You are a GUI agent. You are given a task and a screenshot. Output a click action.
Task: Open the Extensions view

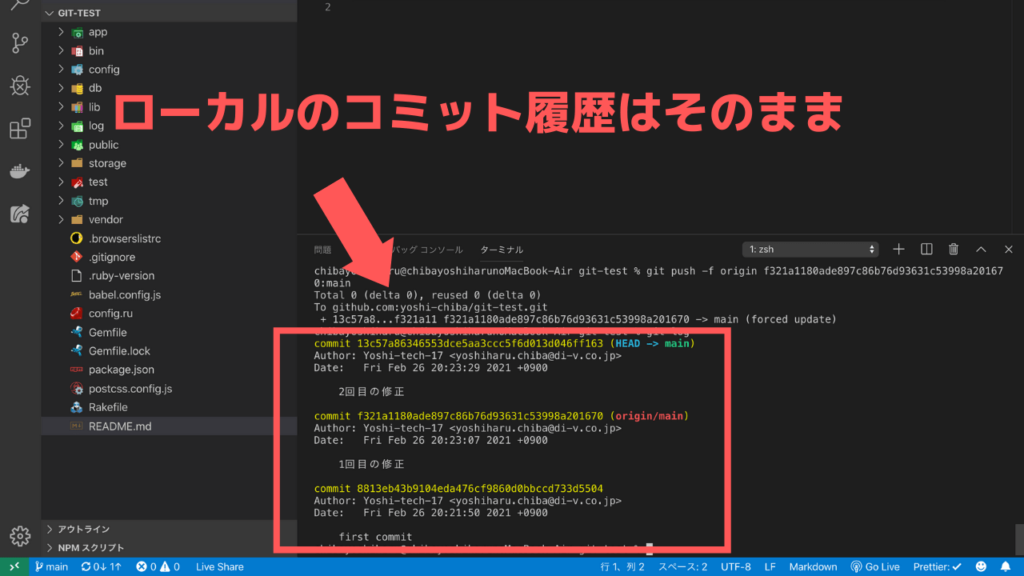point(20,128)
